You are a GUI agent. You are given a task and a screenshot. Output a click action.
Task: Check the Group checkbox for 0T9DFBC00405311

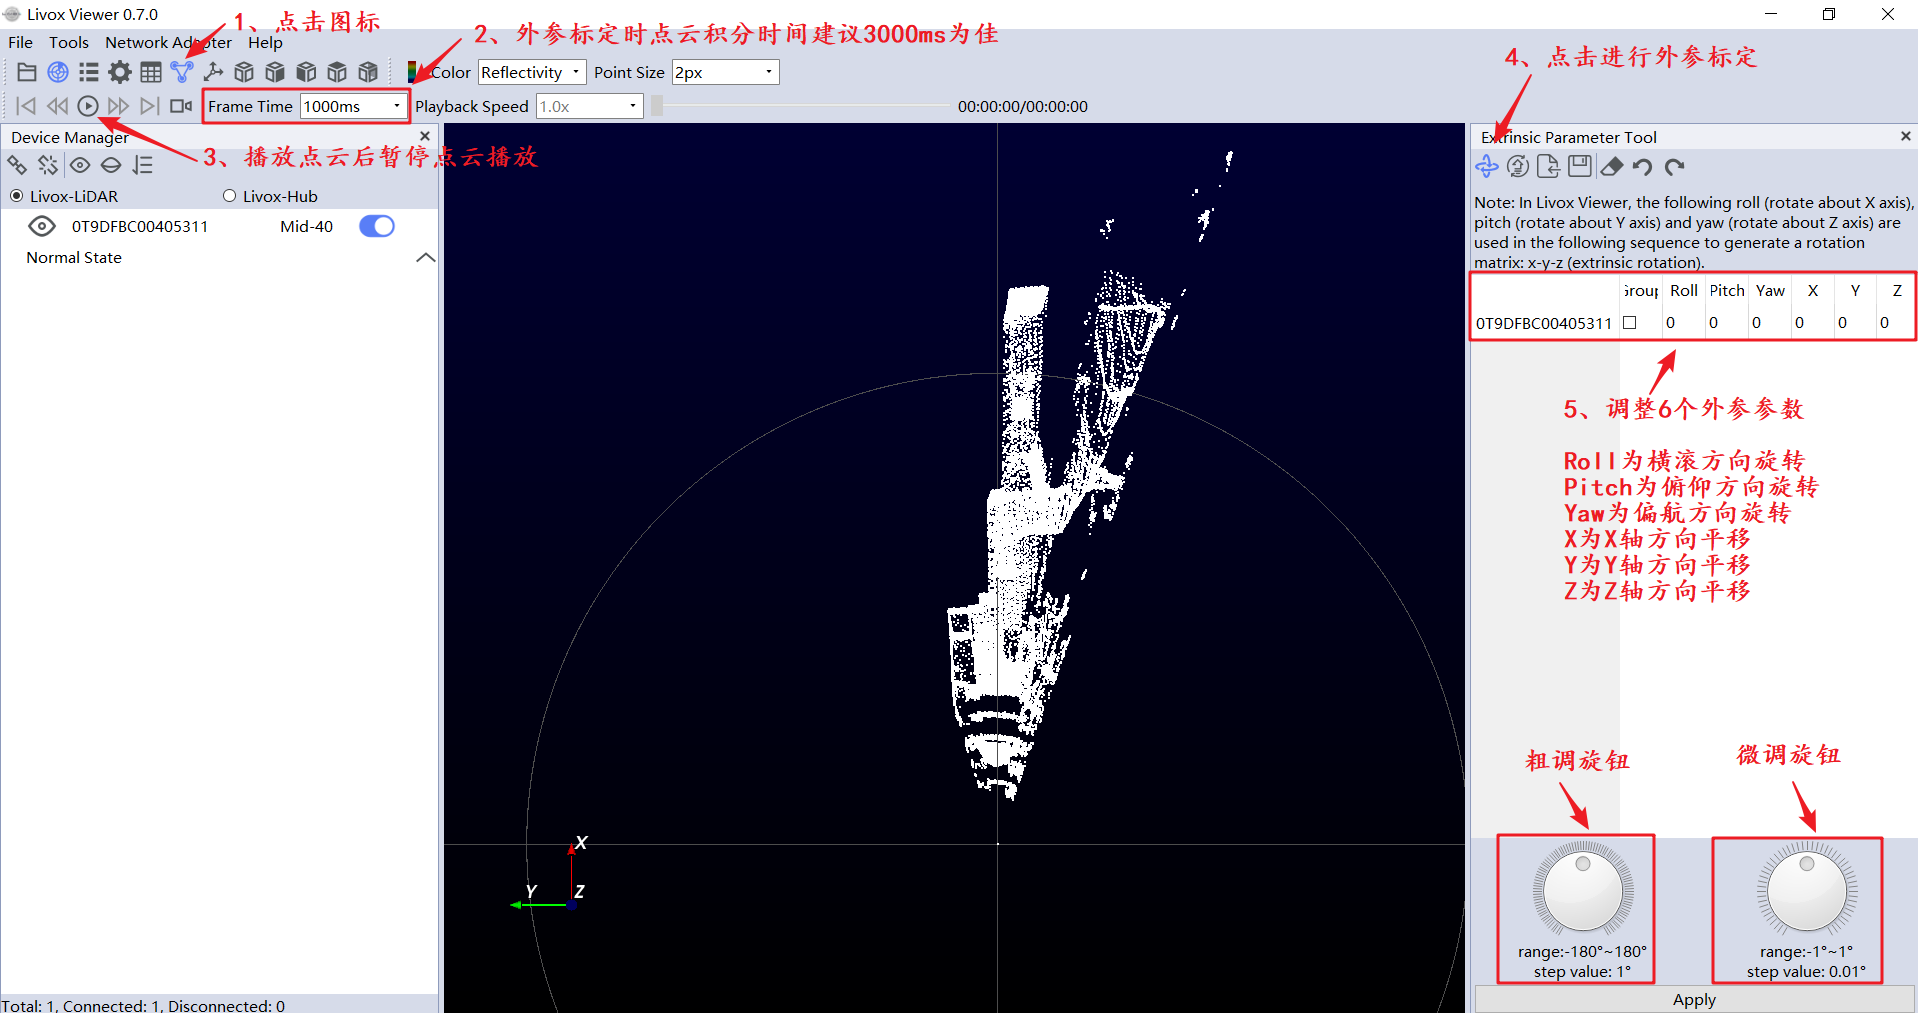[x=1629, y=323]
